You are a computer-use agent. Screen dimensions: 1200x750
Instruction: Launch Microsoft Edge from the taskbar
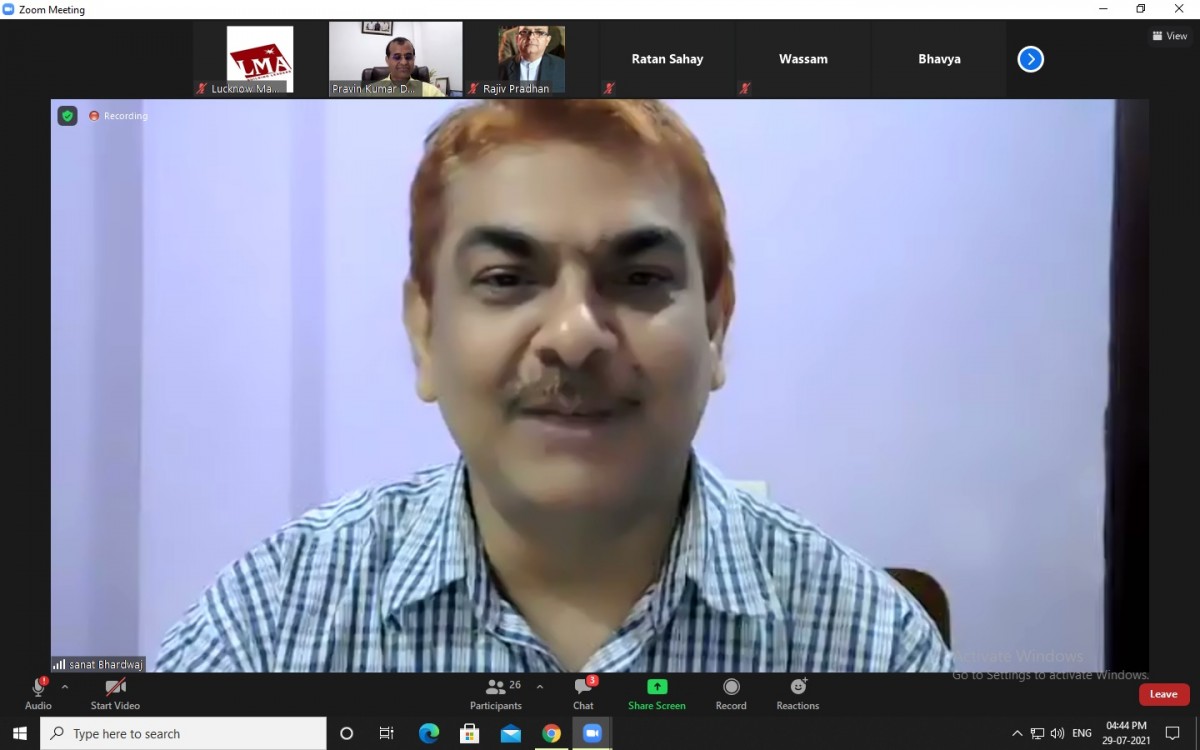click(x=429, y=733)
